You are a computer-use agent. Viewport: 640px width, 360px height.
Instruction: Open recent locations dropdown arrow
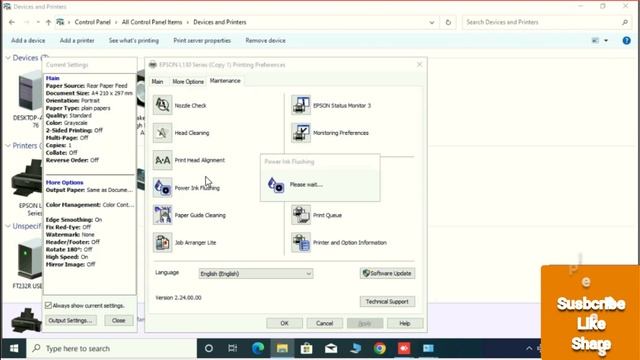[38, 22]
